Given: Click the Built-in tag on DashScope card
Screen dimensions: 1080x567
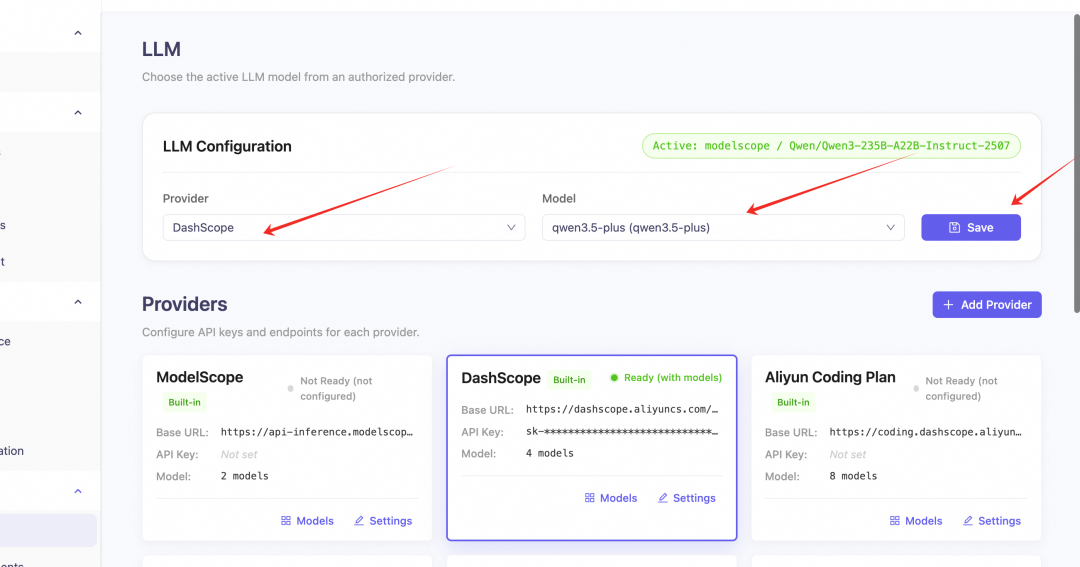Looking at the screenshot, I should point(569,380).
